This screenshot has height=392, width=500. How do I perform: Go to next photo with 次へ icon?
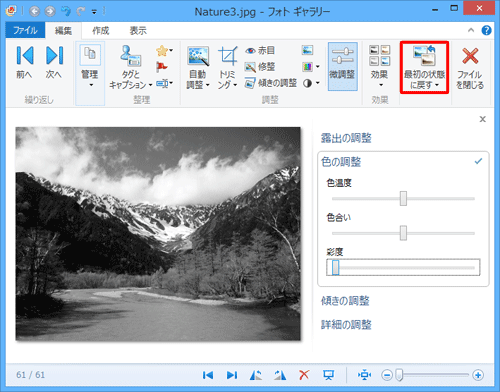click(54, 62)
